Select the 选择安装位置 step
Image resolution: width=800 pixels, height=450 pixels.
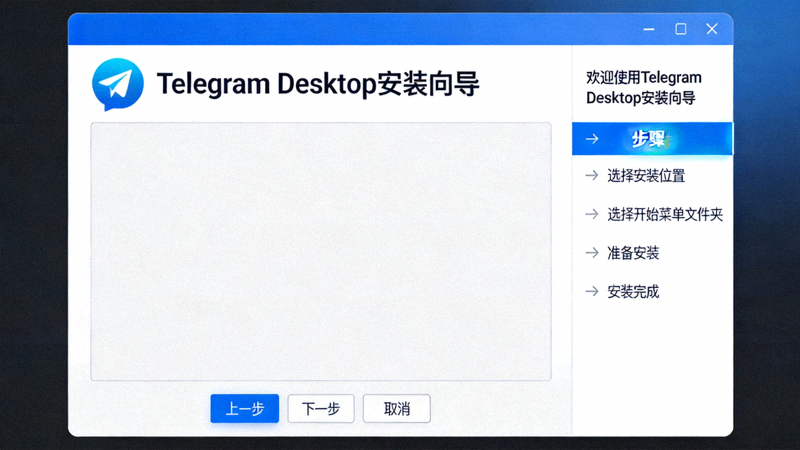pyautogui.click(x=646, y=176)
